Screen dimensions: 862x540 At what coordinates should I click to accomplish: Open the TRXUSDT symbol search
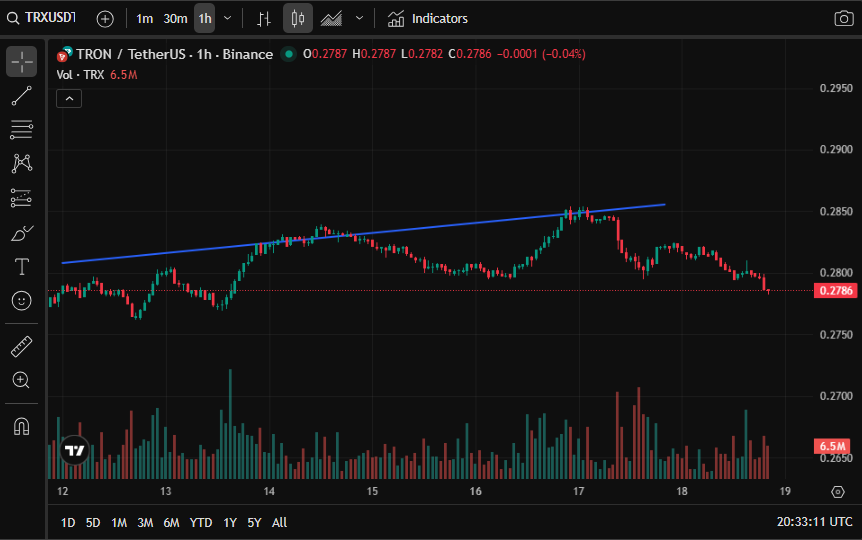tap(41, 18)
